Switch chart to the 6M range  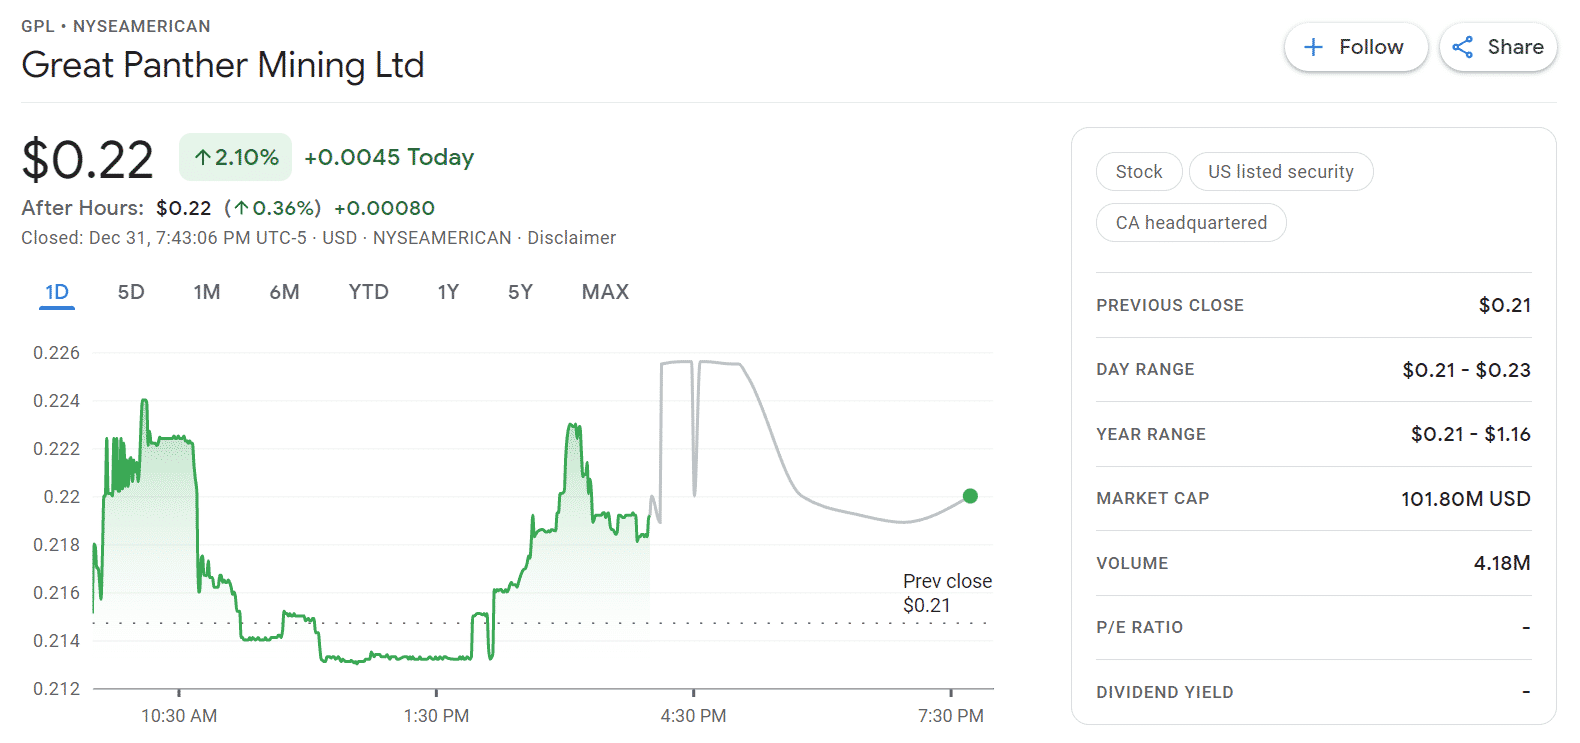point(284,292)
